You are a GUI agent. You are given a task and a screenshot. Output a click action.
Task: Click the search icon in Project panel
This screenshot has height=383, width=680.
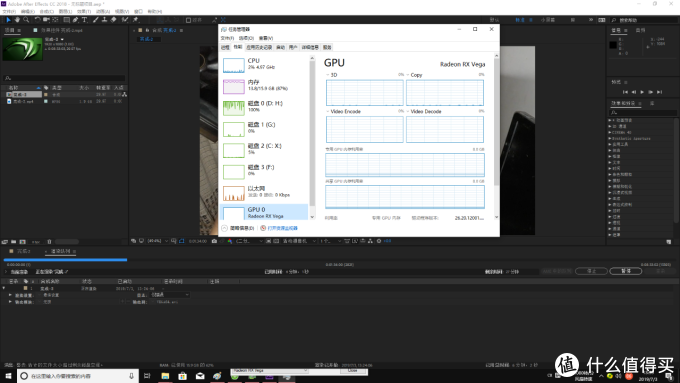pos(7,78)
